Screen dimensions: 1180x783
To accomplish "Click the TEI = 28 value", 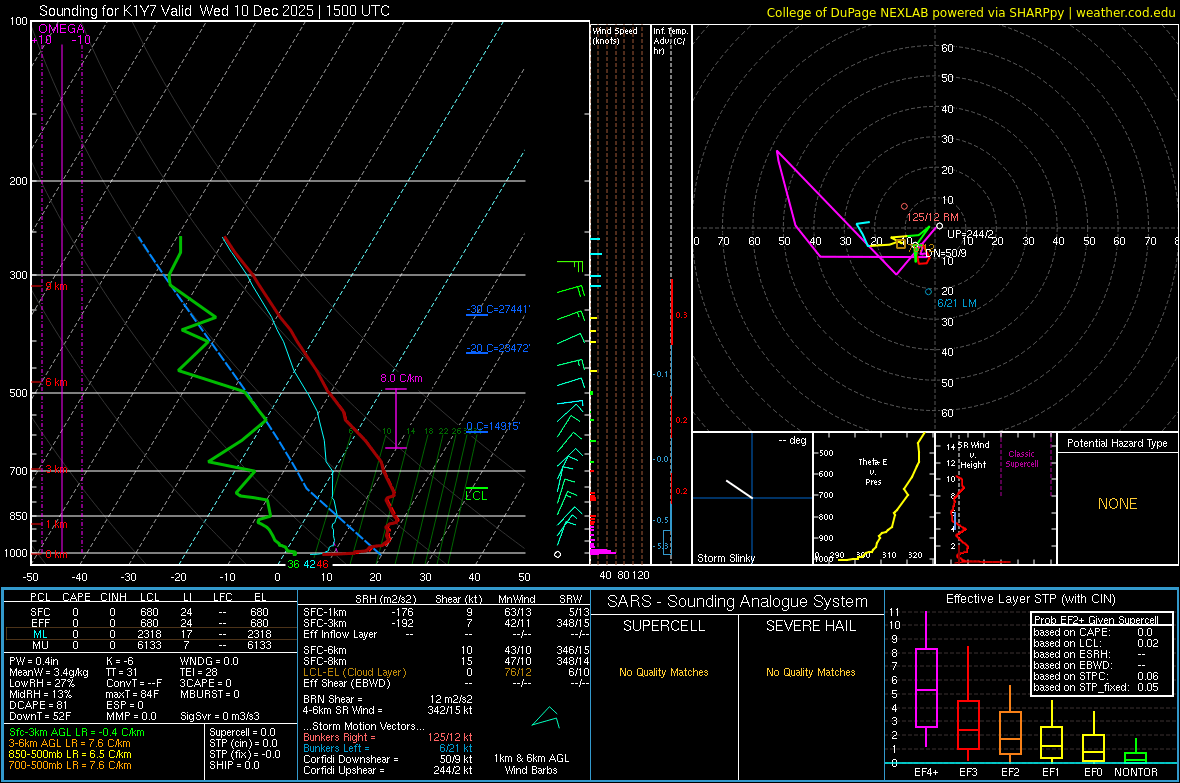I will 199,672.
